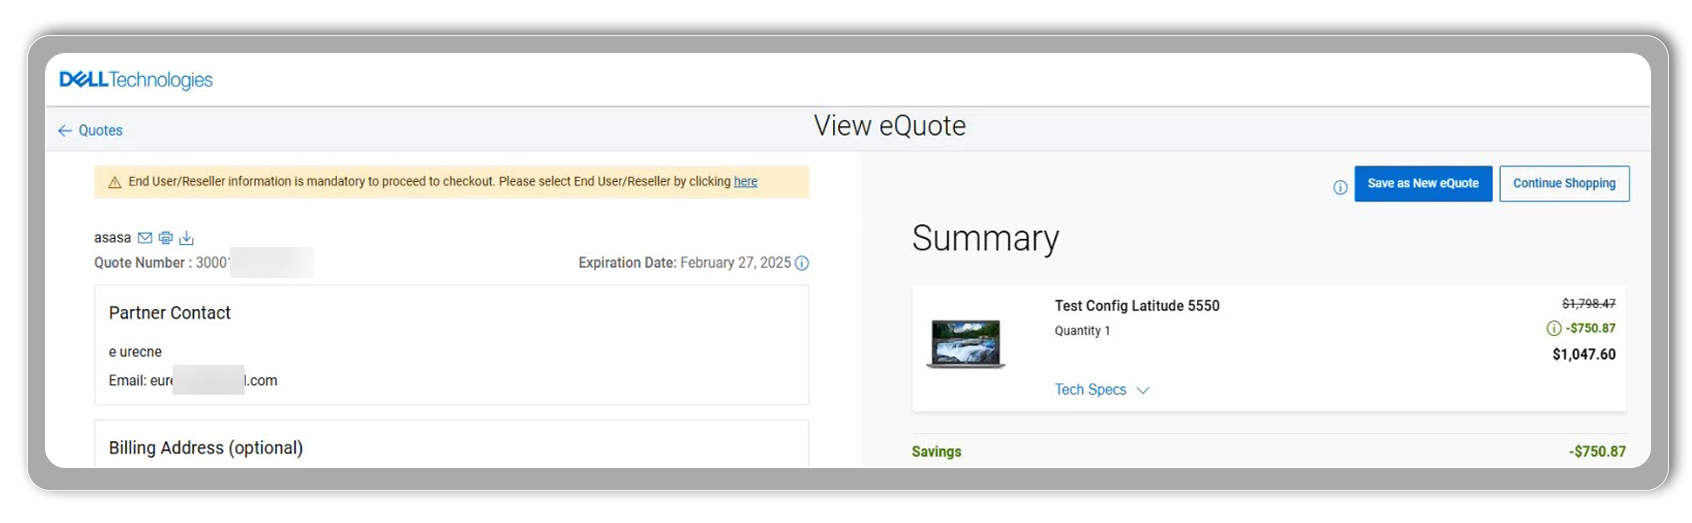Click the Expiration Date info icon
Screen dimensions: 1692x523
[x=802, y=263]
